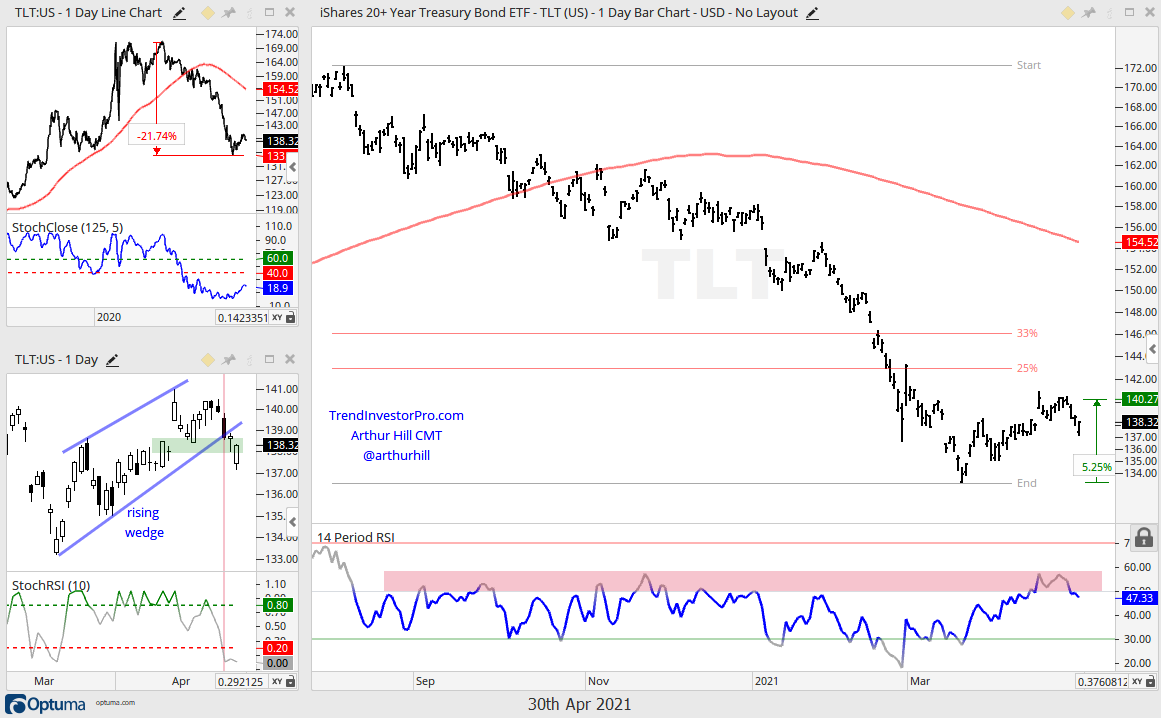
Task: Click the yellow diamond icon on the 1 Day Bar Chart panel
Action: coord(1068,13)
